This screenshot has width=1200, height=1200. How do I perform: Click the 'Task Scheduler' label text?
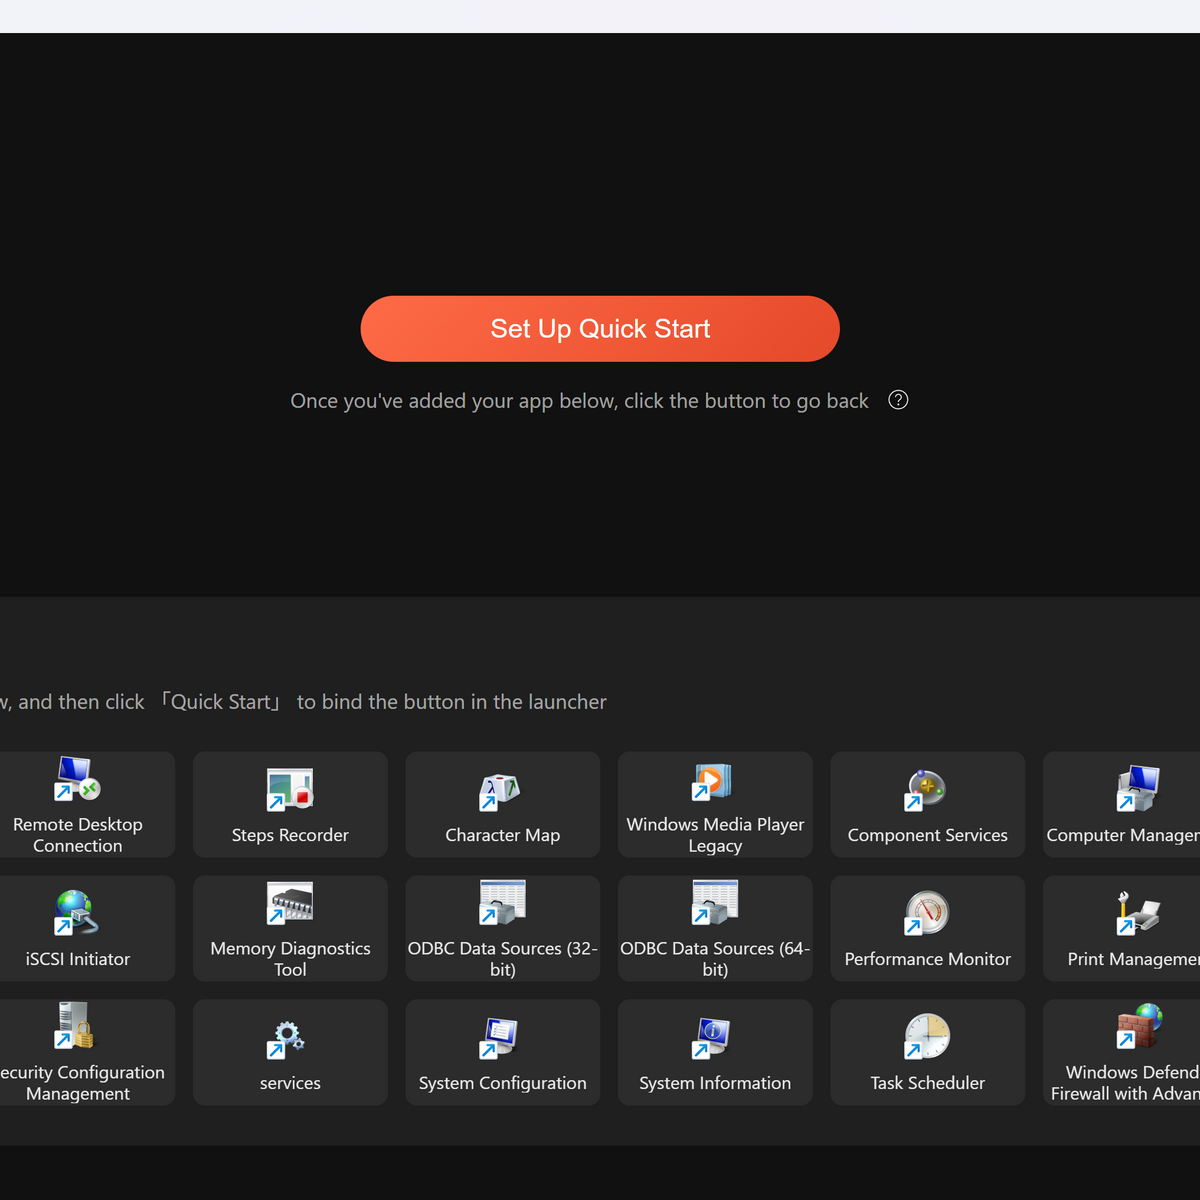tap(927, 1083)
